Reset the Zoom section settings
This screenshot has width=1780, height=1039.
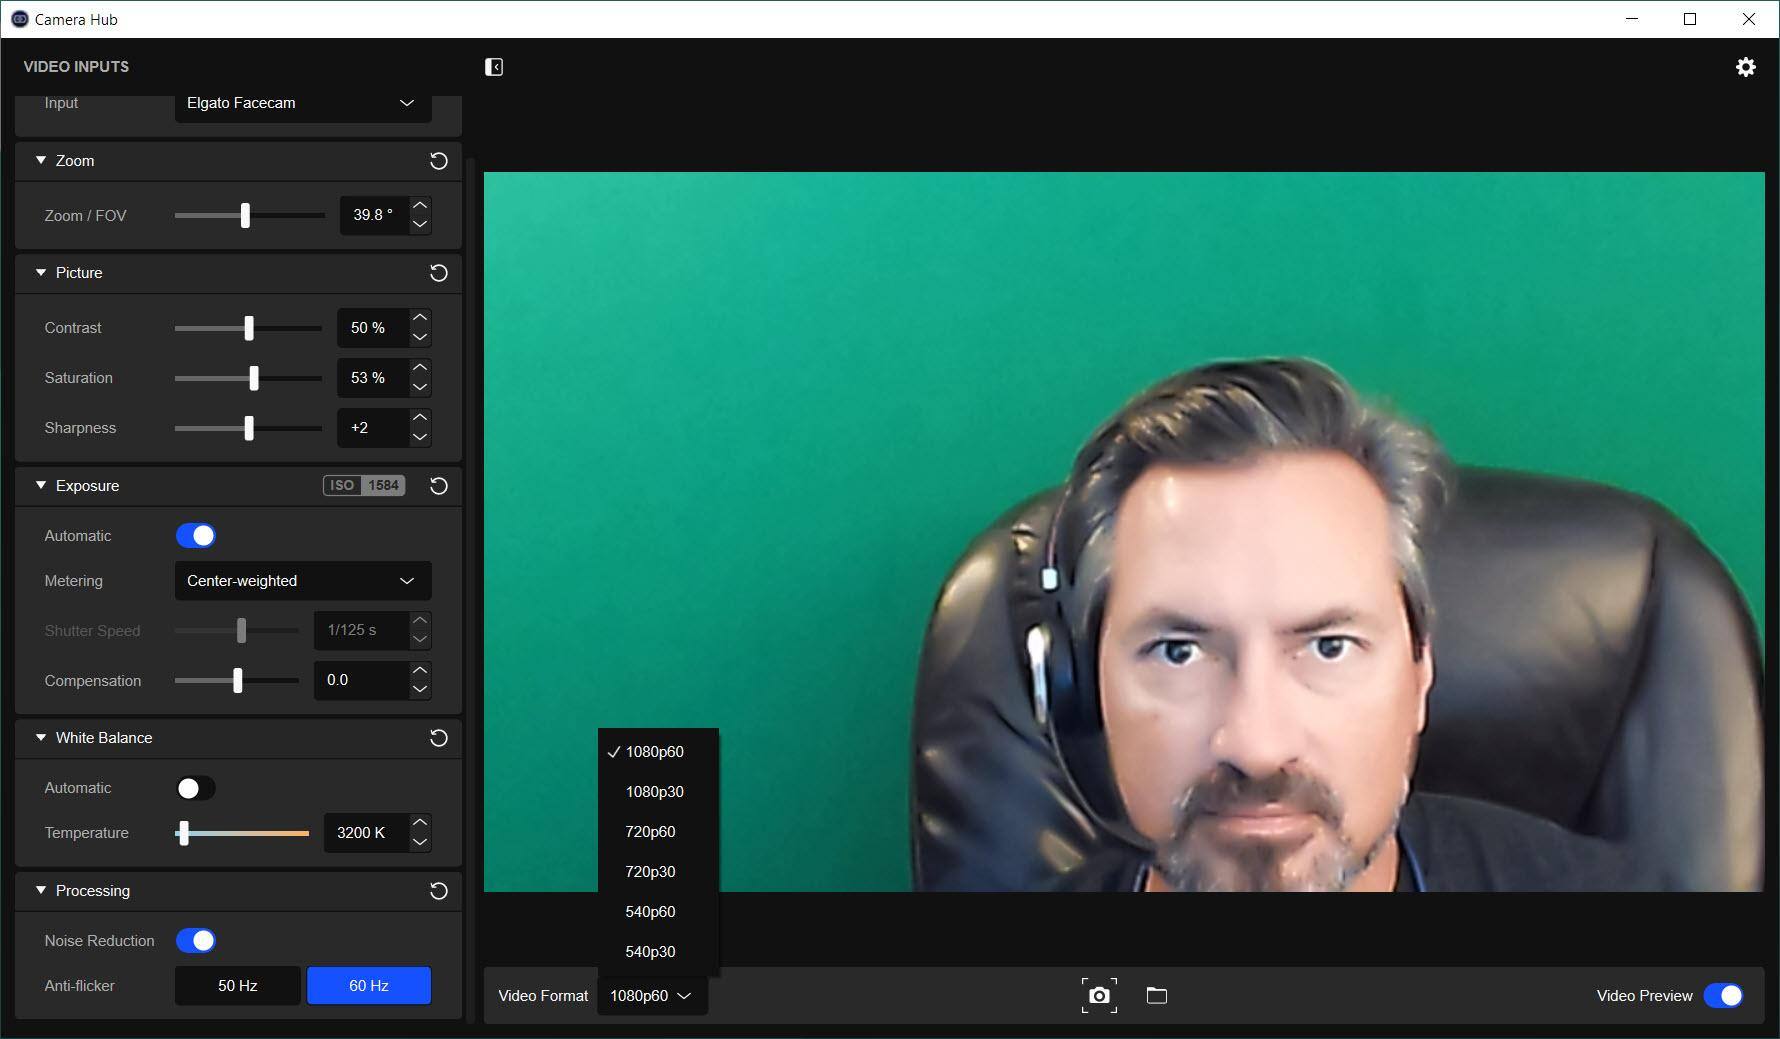pyautogui.click(x=438, y=161)
